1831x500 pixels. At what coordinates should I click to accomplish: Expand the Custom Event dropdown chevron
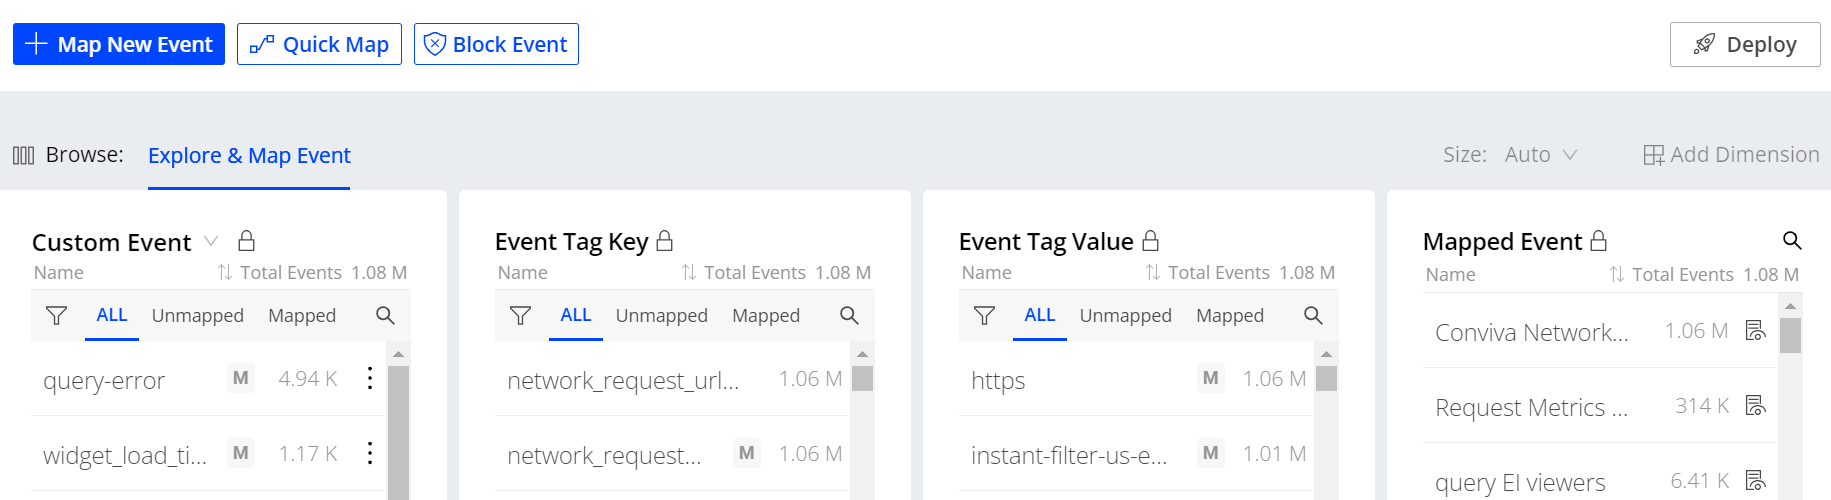pyautogui.click(x=211, y=241)
